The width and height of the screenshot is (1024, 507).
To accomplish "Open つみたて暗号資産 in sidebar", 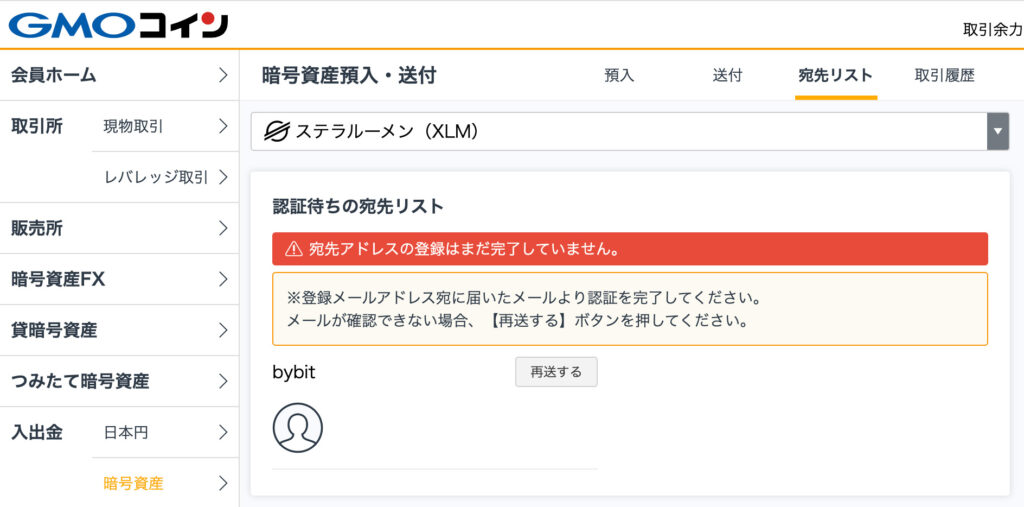I will coord(120,381).
